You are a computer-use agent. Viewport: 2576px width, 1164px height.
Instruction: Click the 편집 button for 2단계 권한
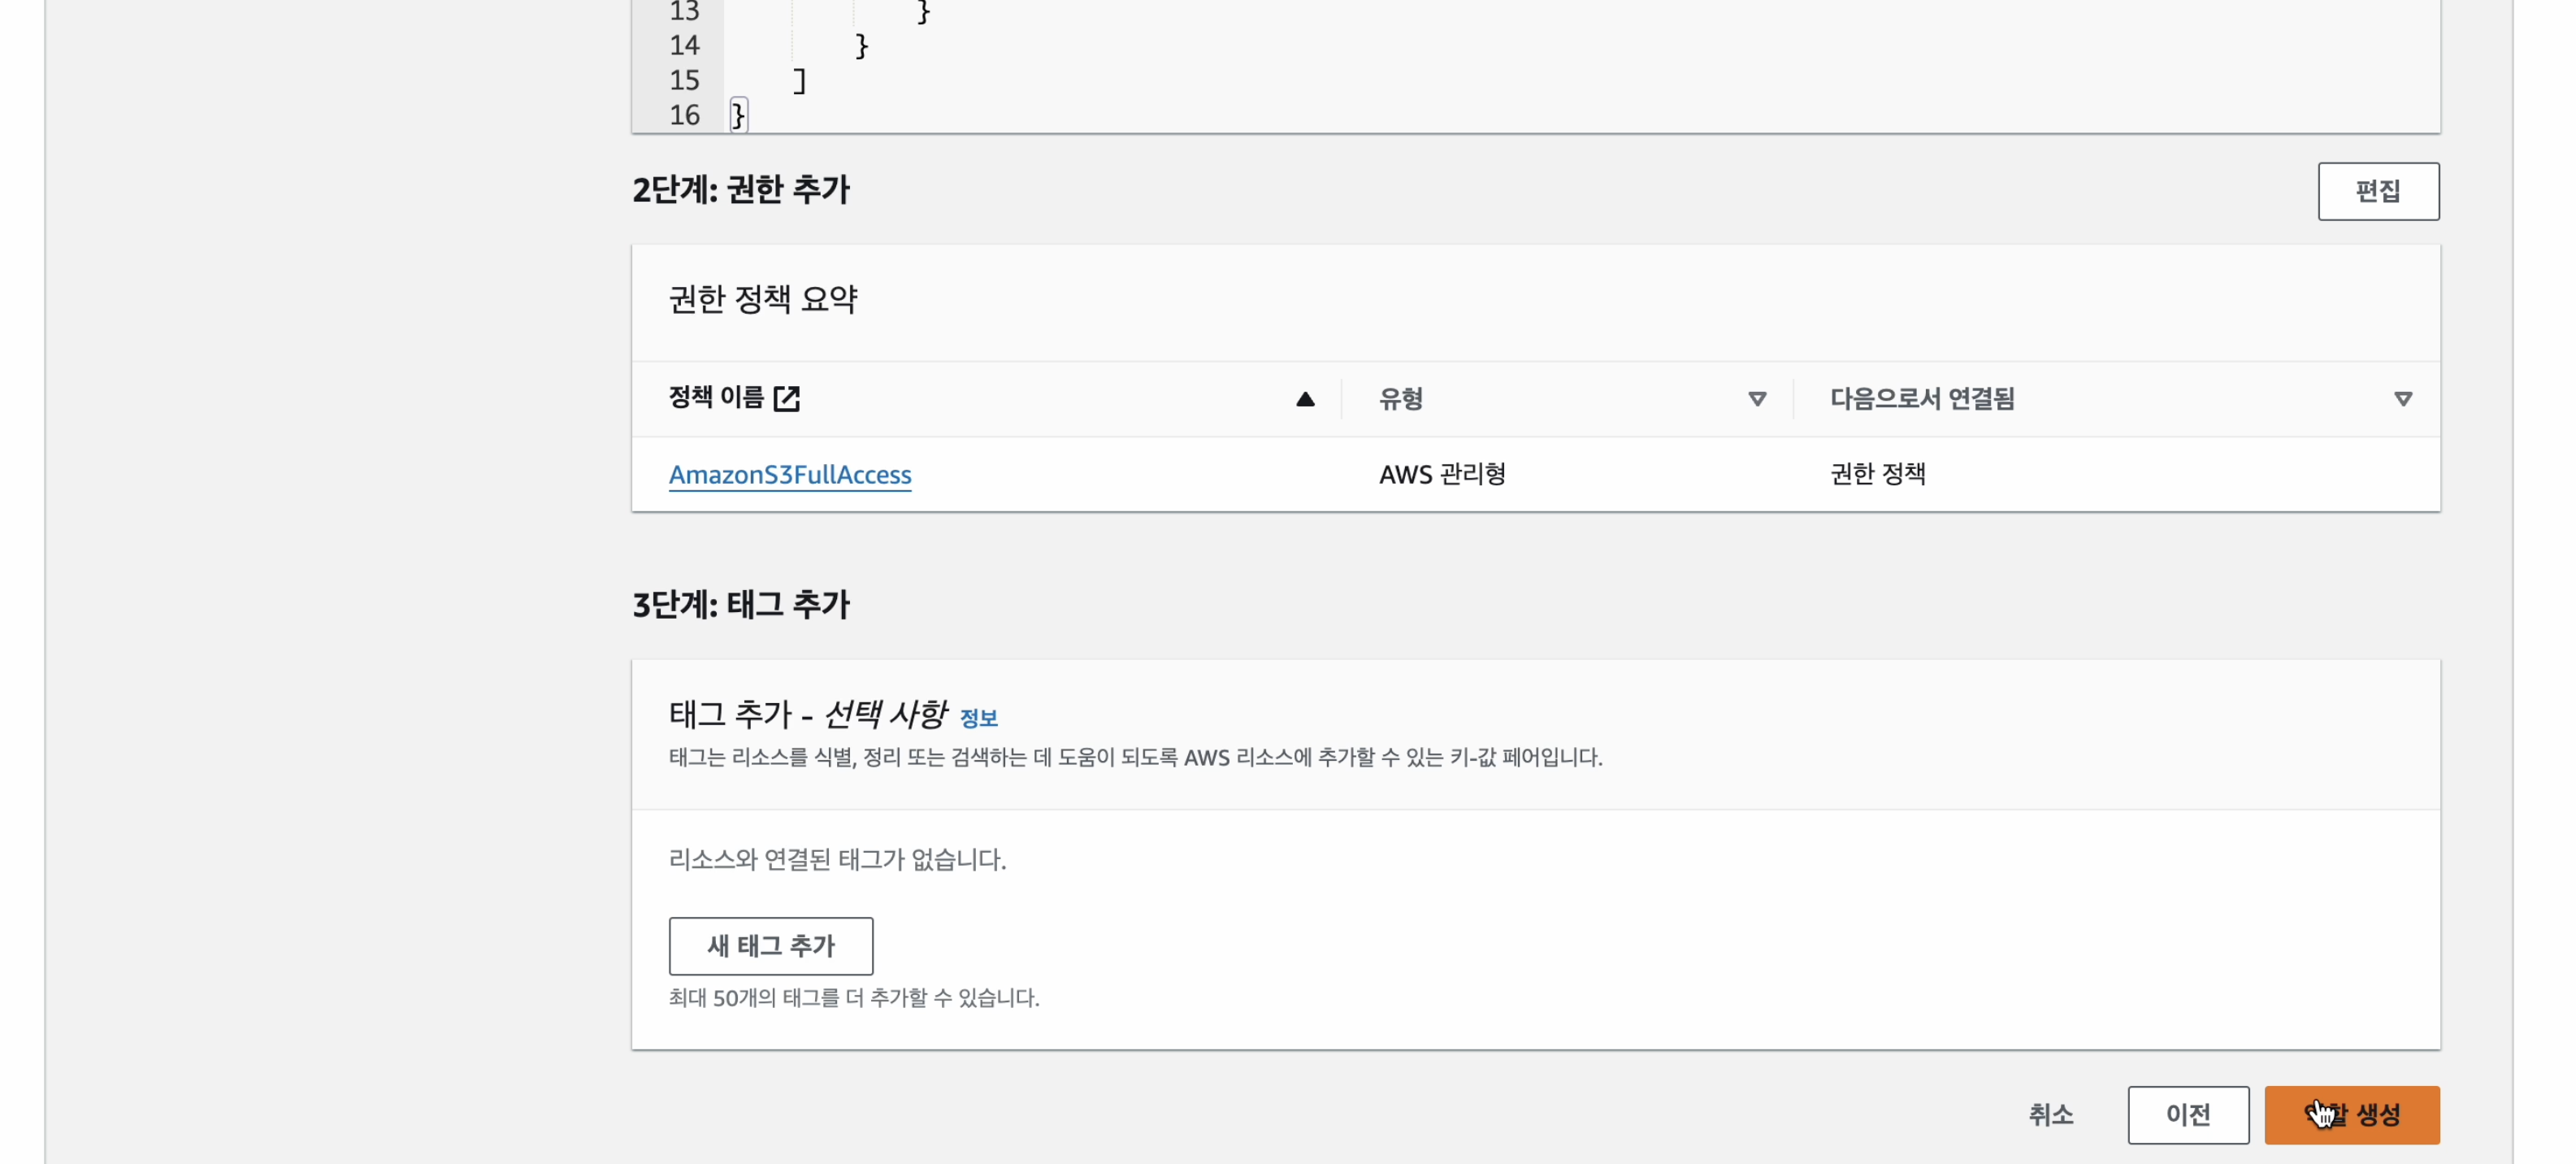(2379, 191)
